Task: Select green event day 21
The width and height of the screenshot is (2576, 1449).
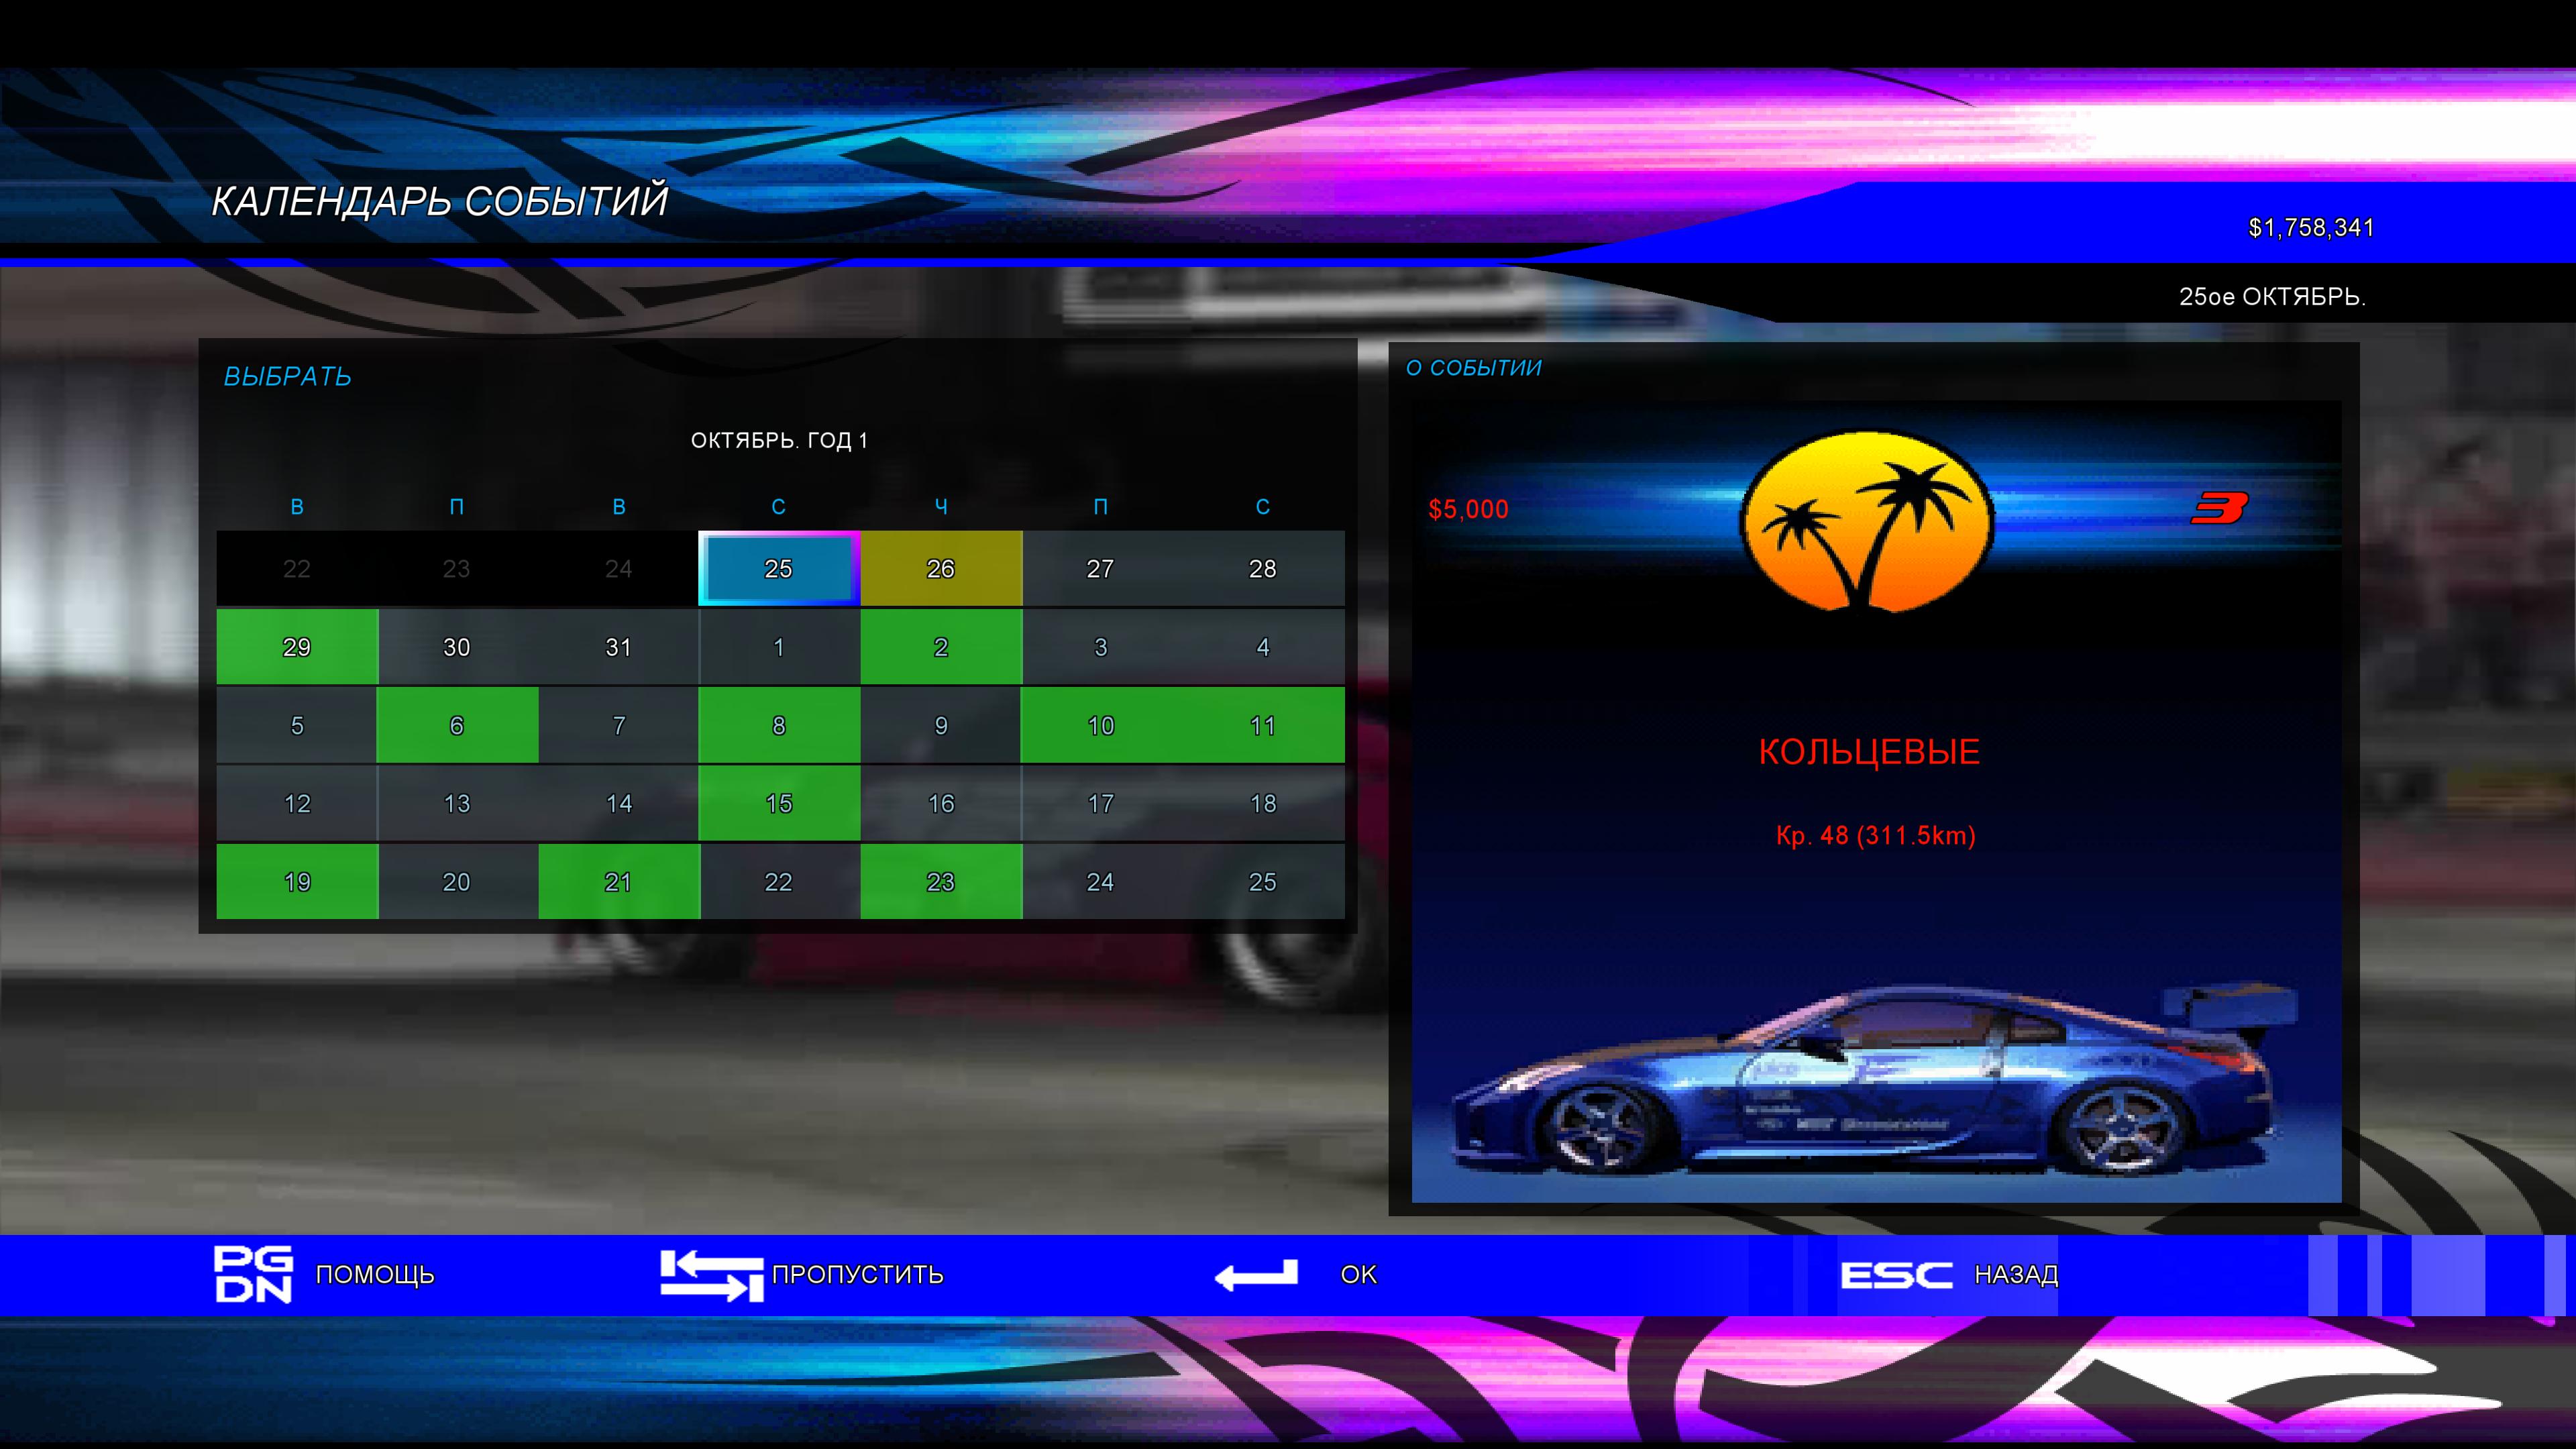Action: [619, 881]
